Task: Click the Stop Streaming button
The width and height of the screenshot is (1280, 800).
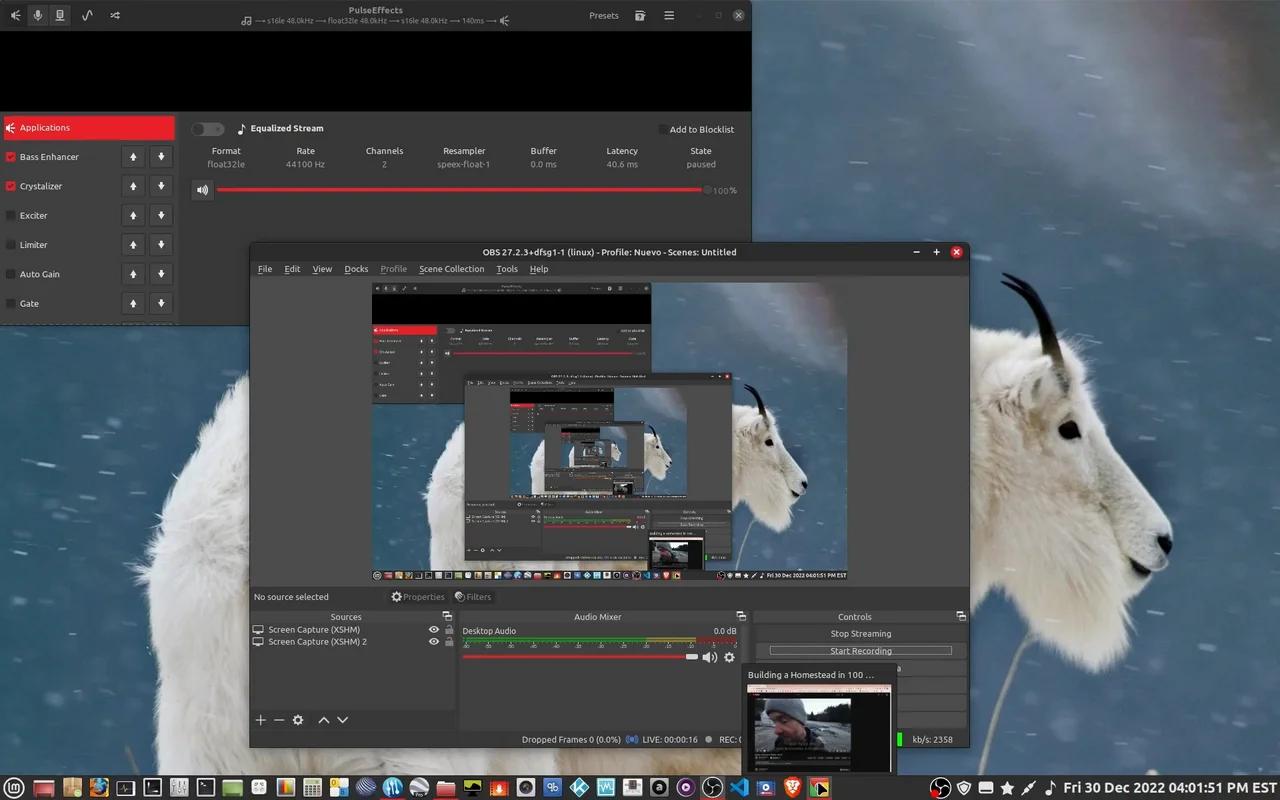Action: coord(860,634)
